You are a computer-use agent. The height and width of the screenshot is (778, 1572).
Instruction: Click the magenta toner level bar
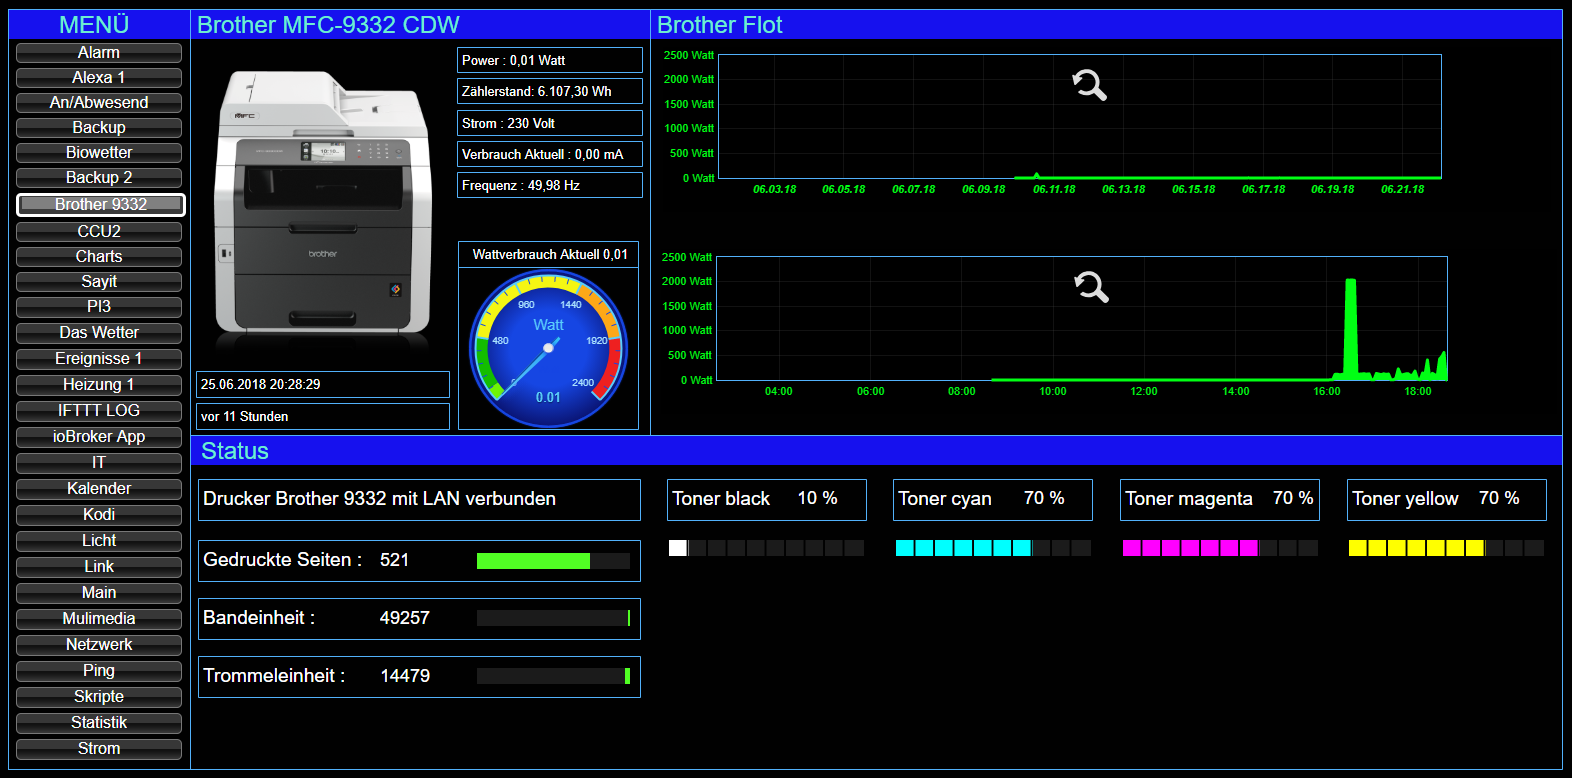(1219, 548)
